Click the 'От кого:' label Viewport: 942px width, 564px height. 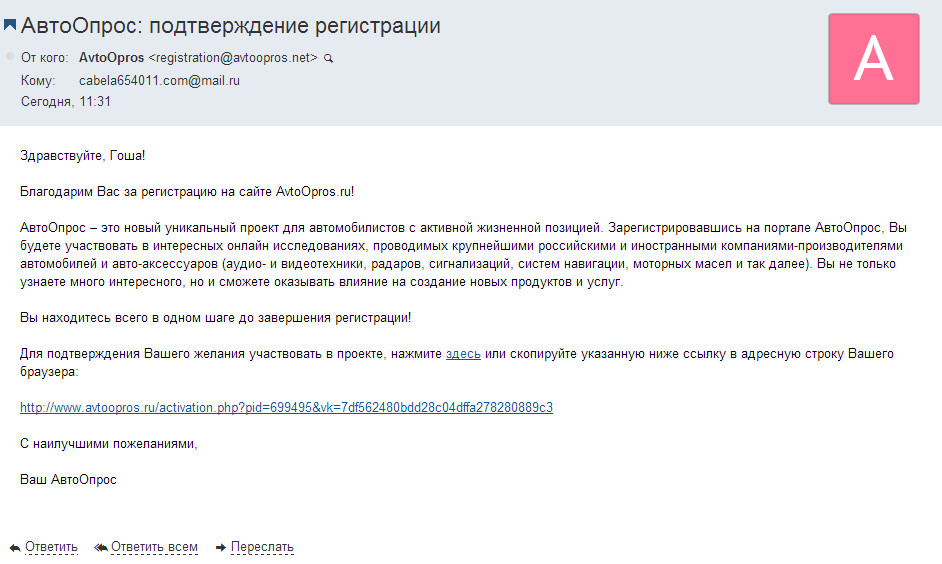click(44, 58)
